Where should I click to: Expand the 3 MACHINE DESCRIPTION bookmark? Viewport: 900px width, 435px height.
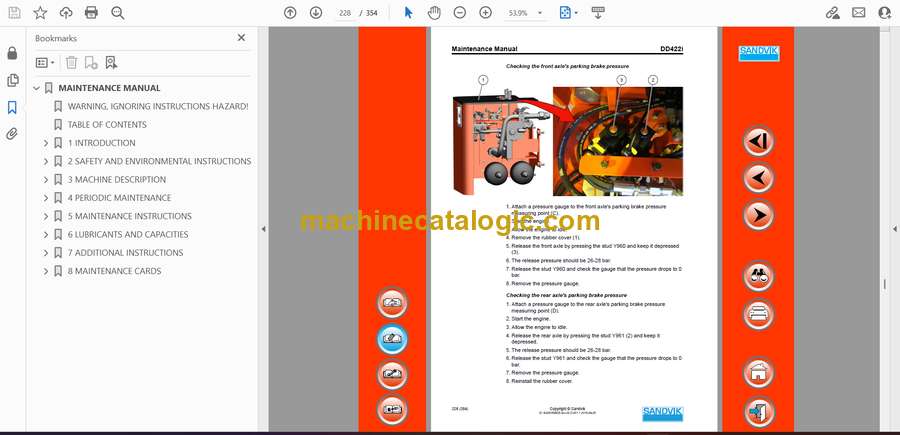pyautogui.click(x=46, y=180)
